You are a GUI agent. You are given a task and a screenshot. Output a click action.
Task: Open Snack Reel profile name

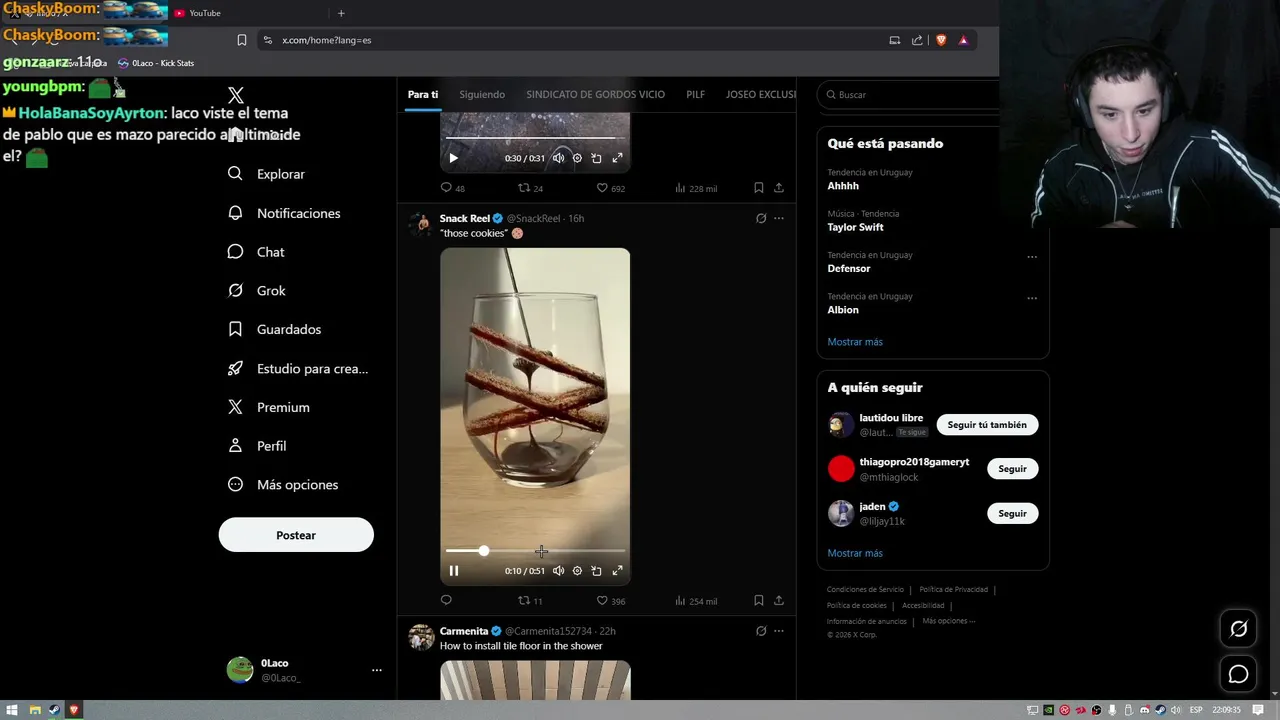pos(465,218)
